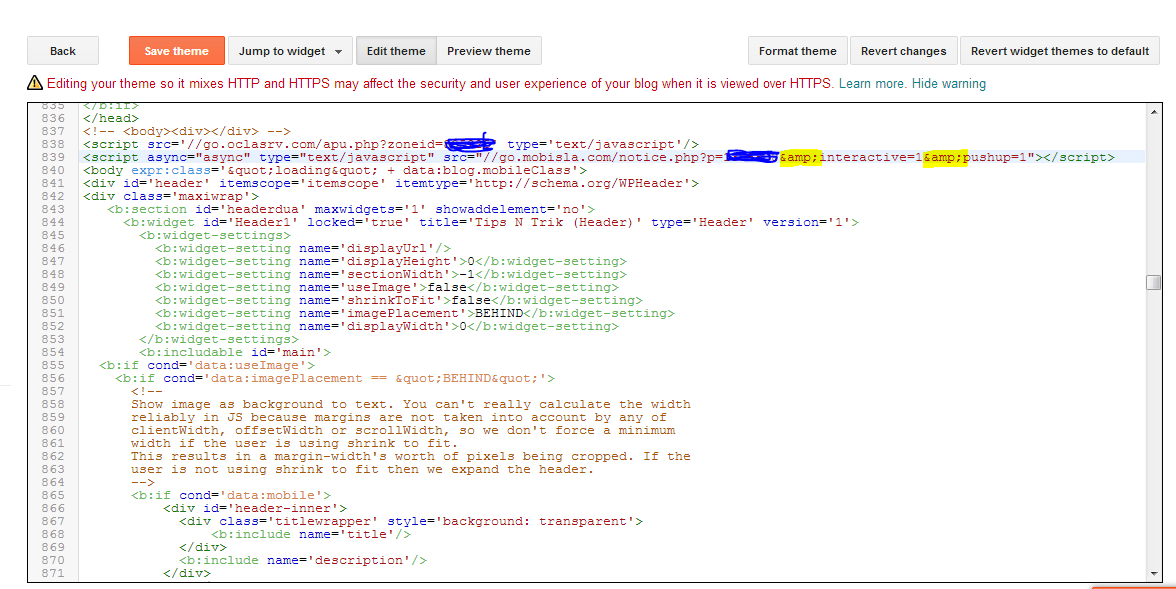Save the theme with Save theme
Image resolution: width=1176 pixels, height=589 pixels.
pos(176,51)
